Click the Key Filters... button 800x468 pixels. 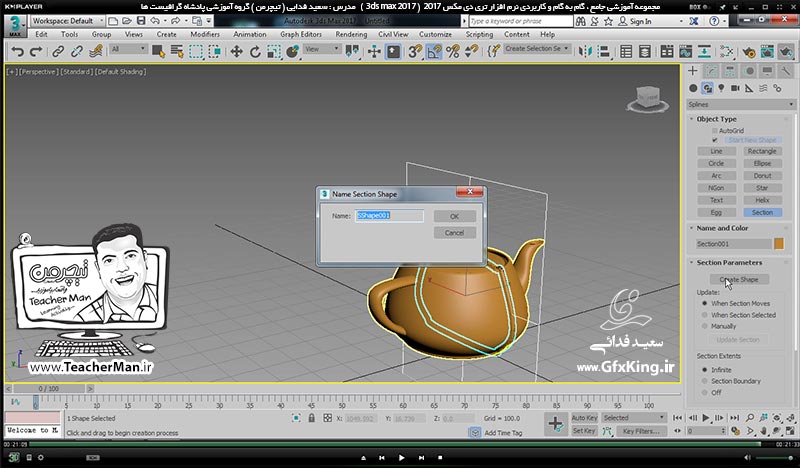pos(641,431)
